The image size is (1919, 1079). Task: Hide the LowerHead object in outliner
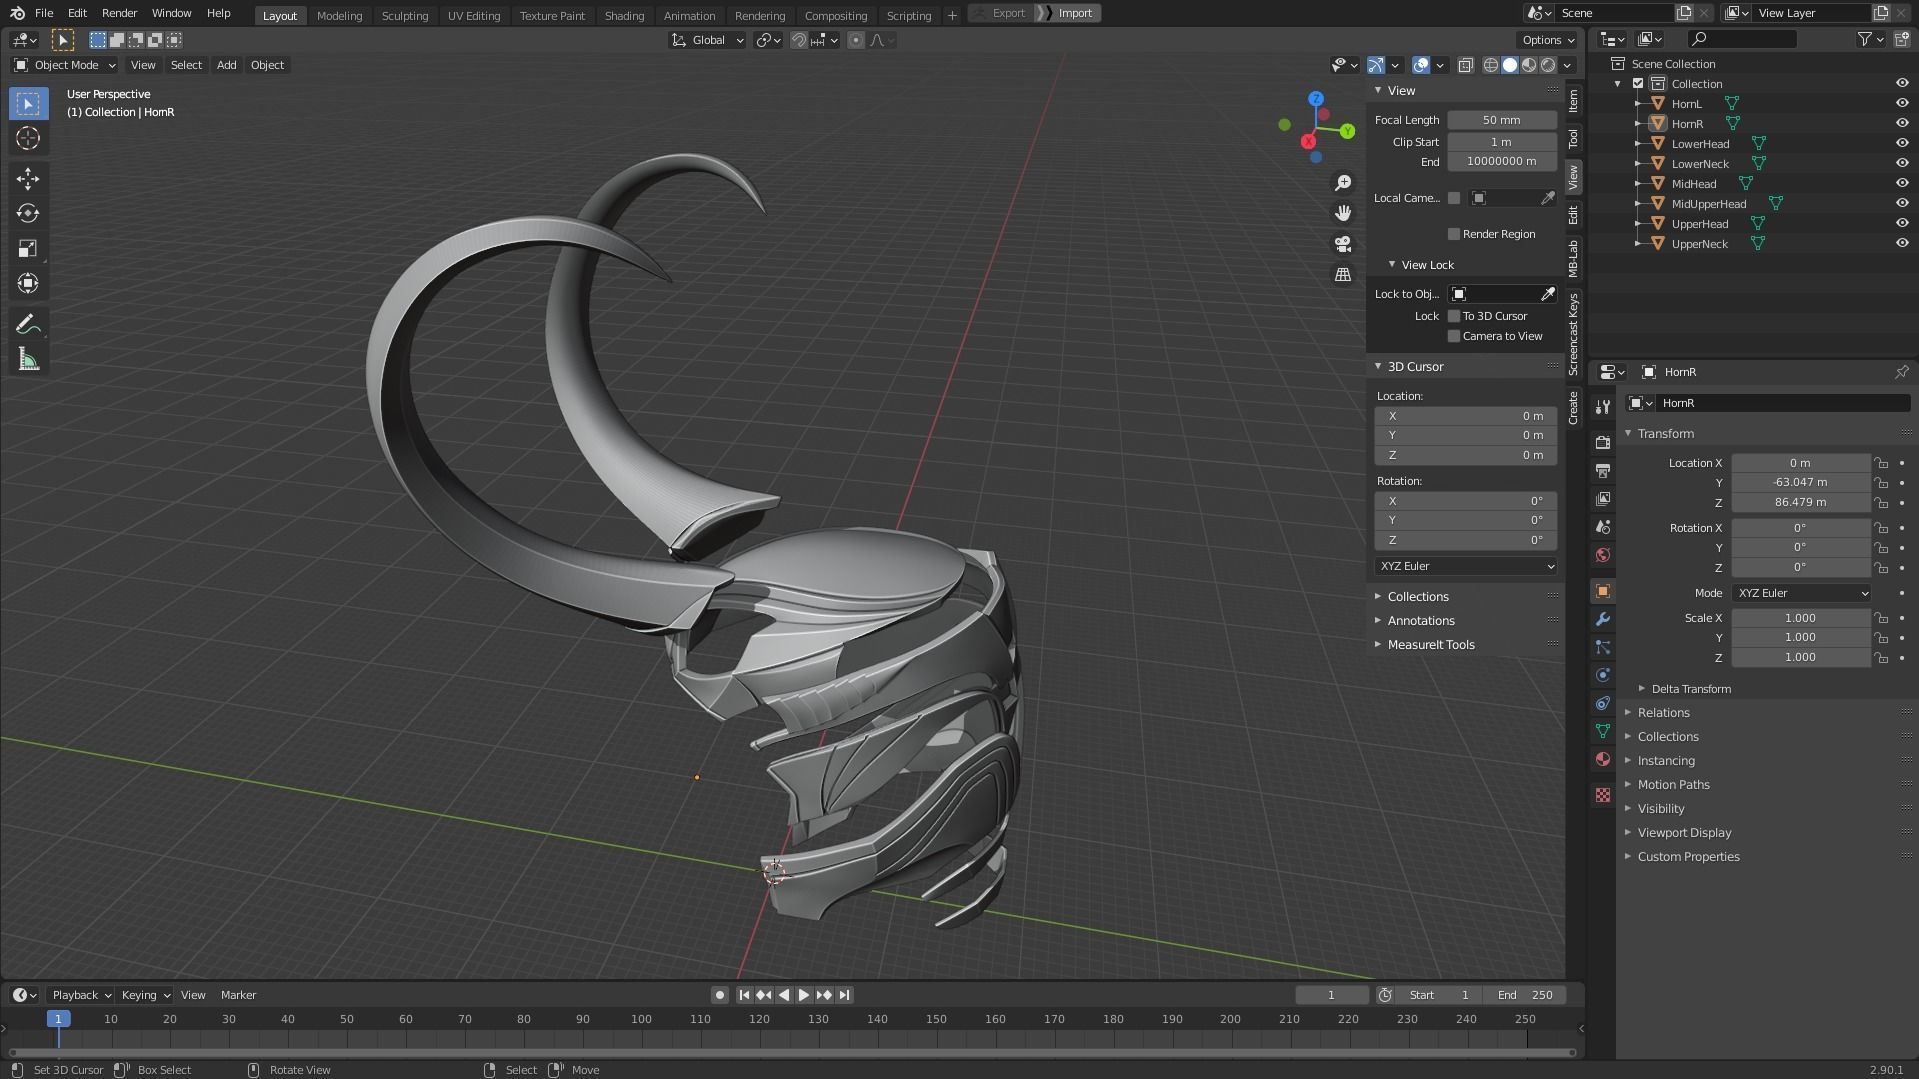(x=1902, y=143)
